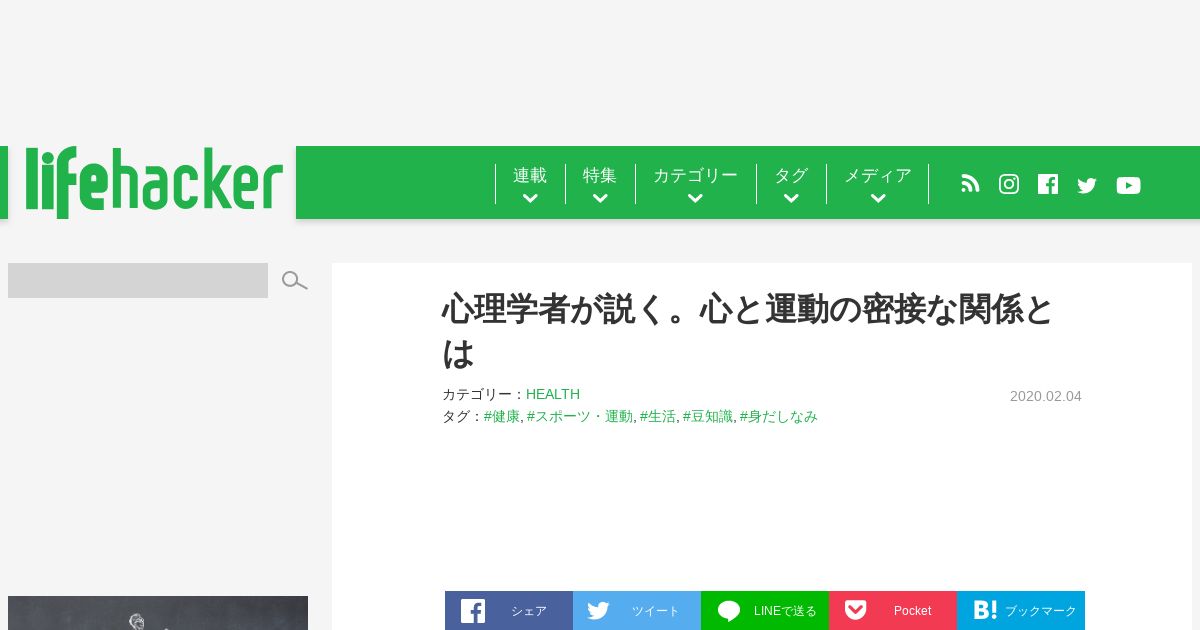Open the カテゴリー menu

tap(695, 176)
